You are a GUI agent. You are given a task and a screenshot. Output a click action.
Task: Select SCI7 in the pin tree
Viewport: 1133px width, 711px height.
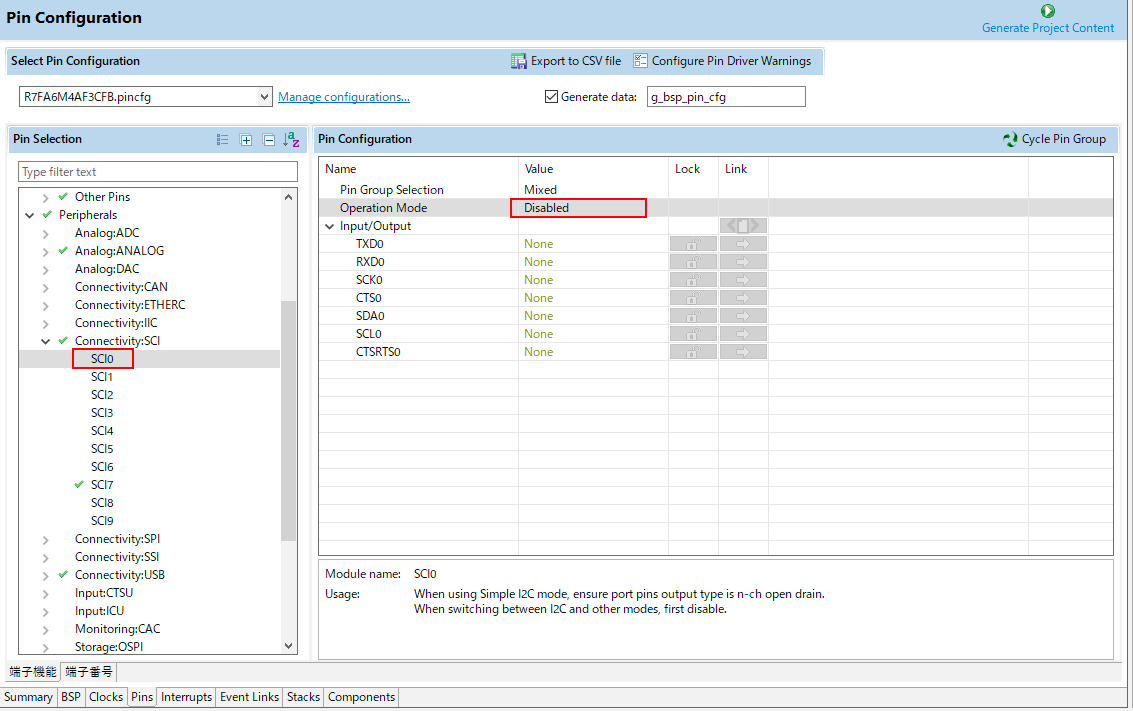(102, 485)
